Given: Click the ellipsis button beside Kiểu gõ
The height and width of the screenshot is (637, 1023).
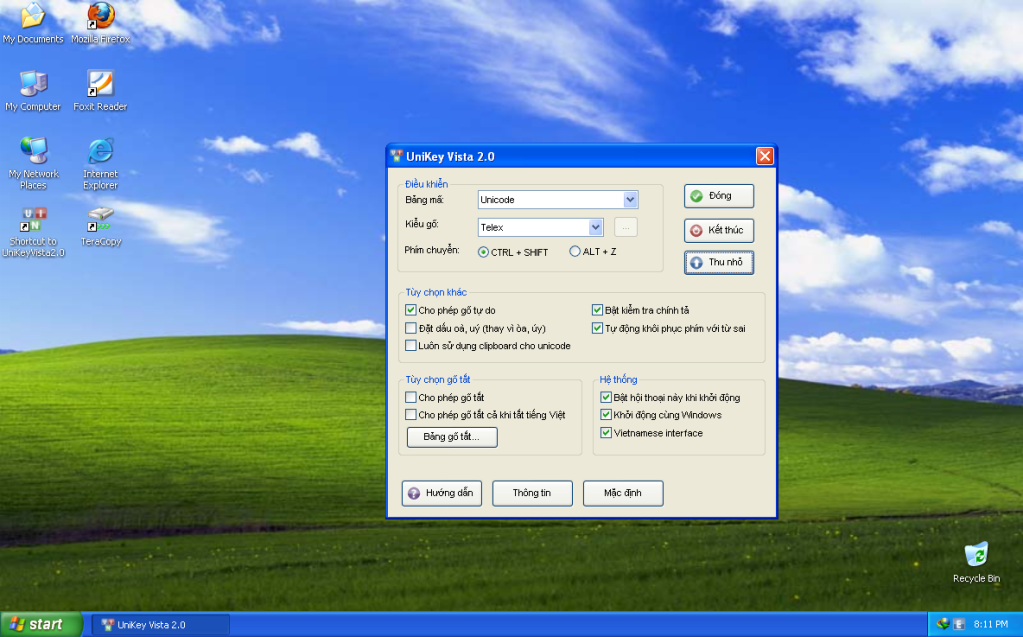Looking at the screenshot, I should pyautogui.click(x=626, y=227).
